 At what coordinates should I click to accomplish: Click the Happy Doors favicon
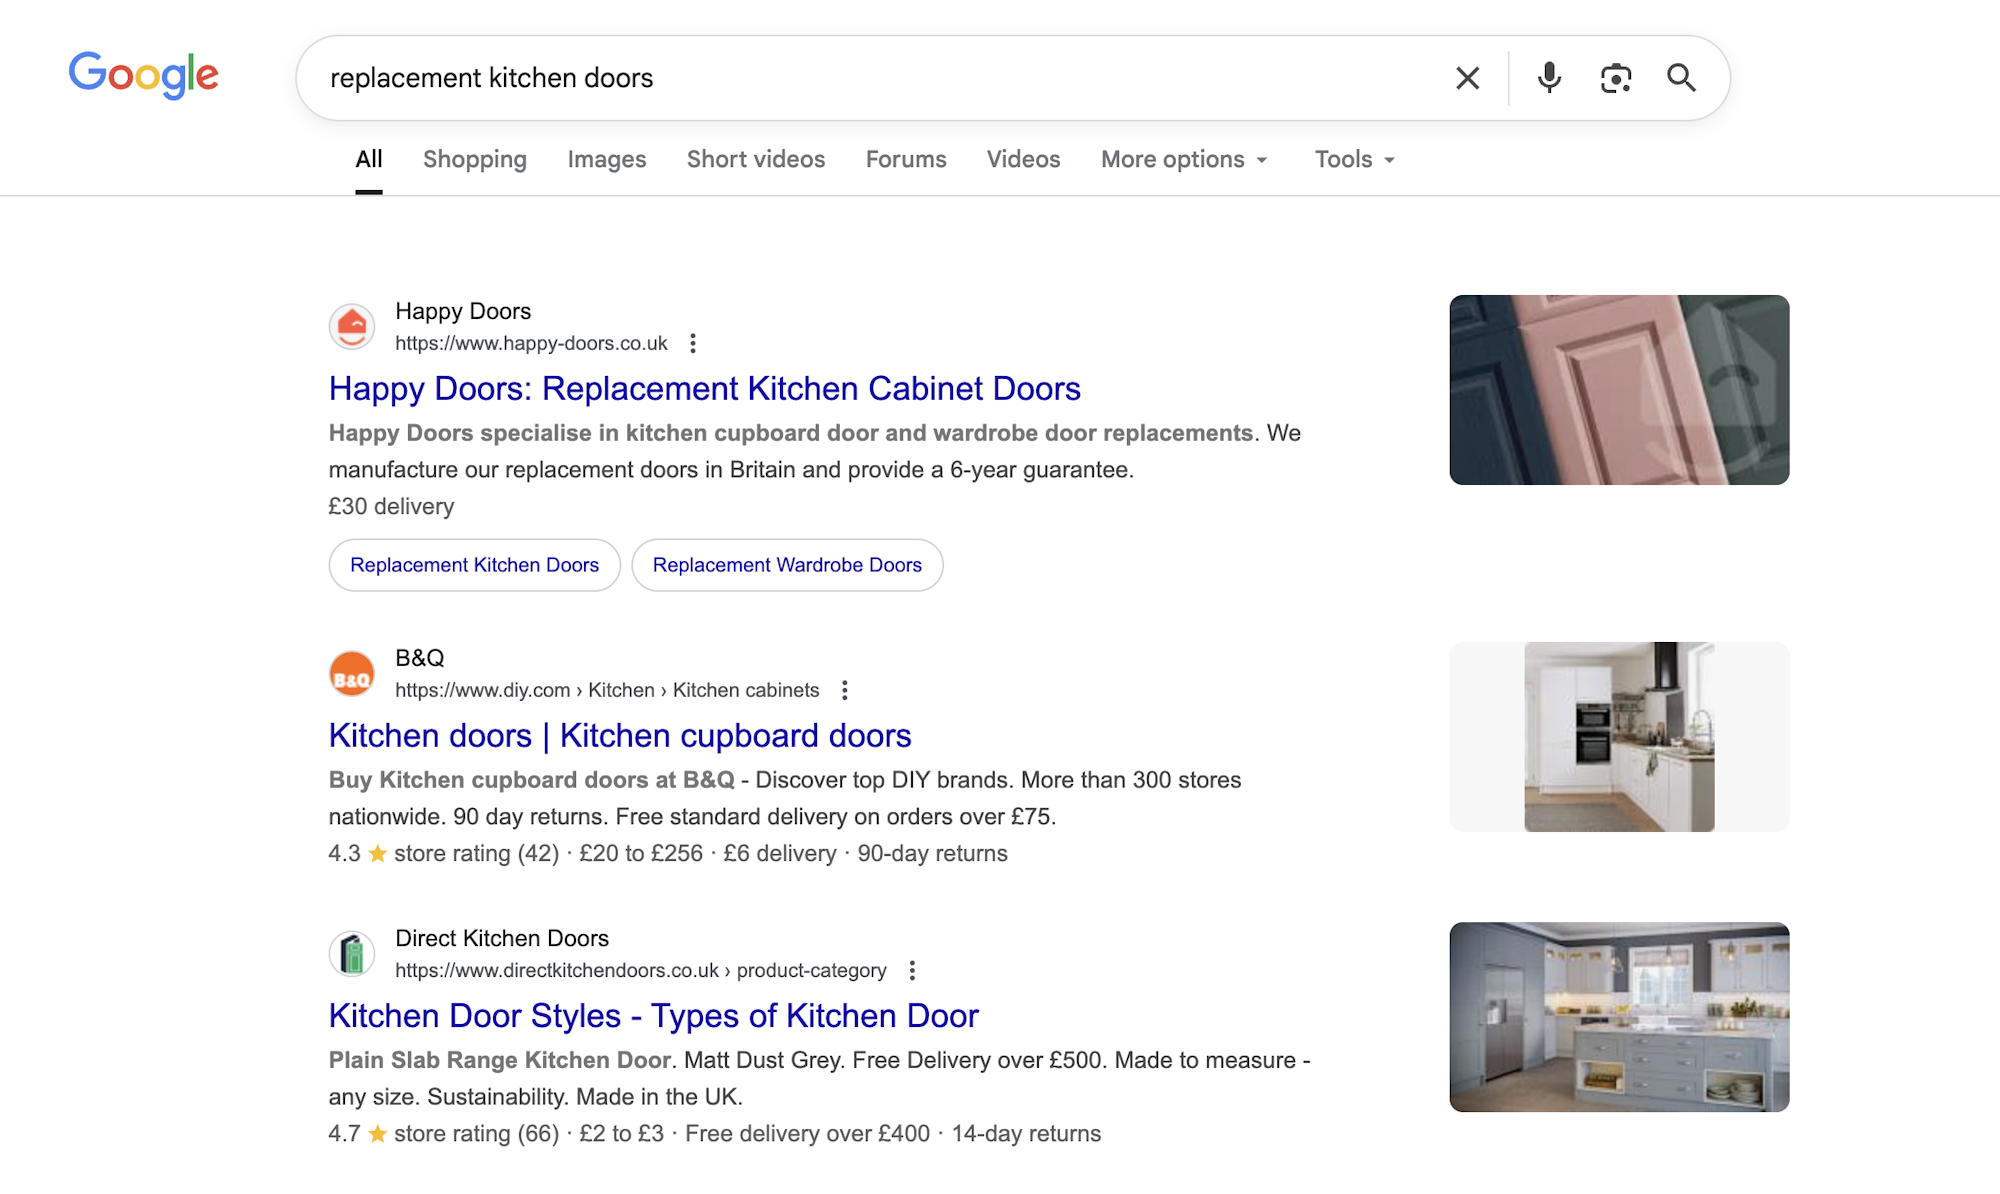point(352,327)
